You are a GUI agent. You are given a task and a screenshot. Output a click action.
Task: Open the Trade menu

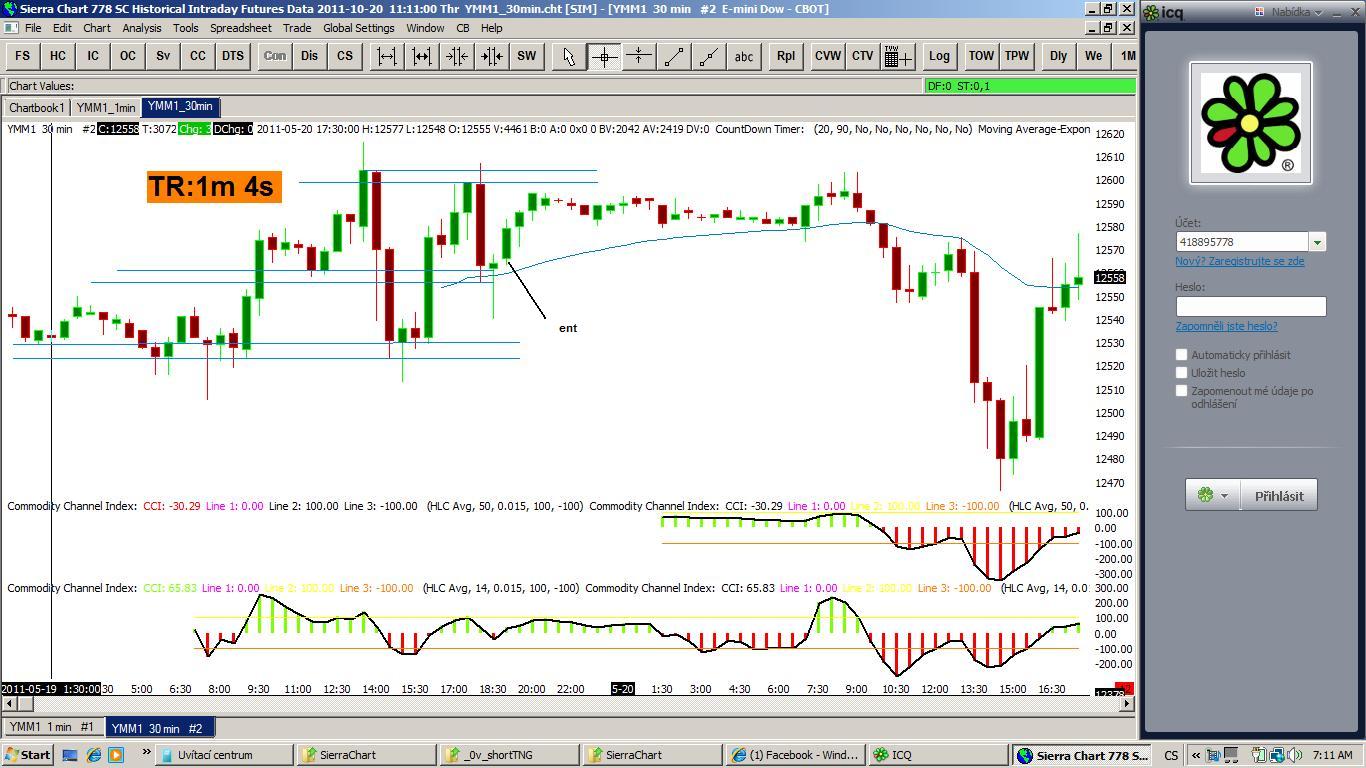point(297,28)
